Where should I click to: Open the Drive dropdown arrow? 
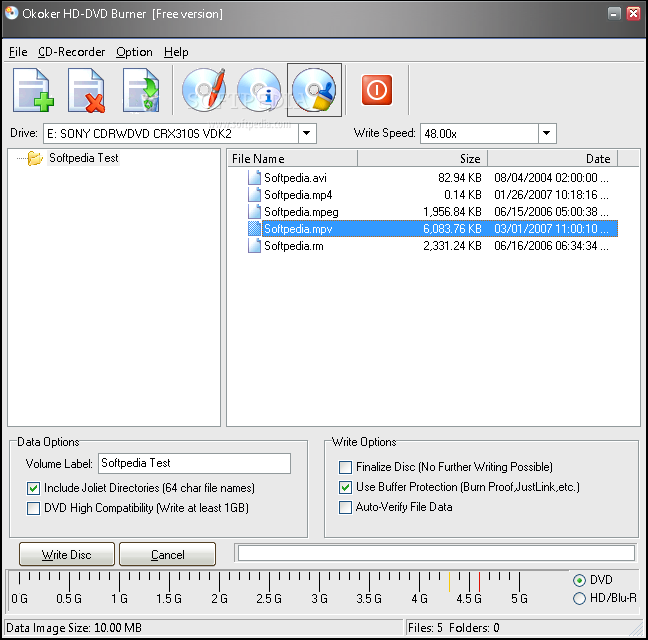[x=307, y=133]
